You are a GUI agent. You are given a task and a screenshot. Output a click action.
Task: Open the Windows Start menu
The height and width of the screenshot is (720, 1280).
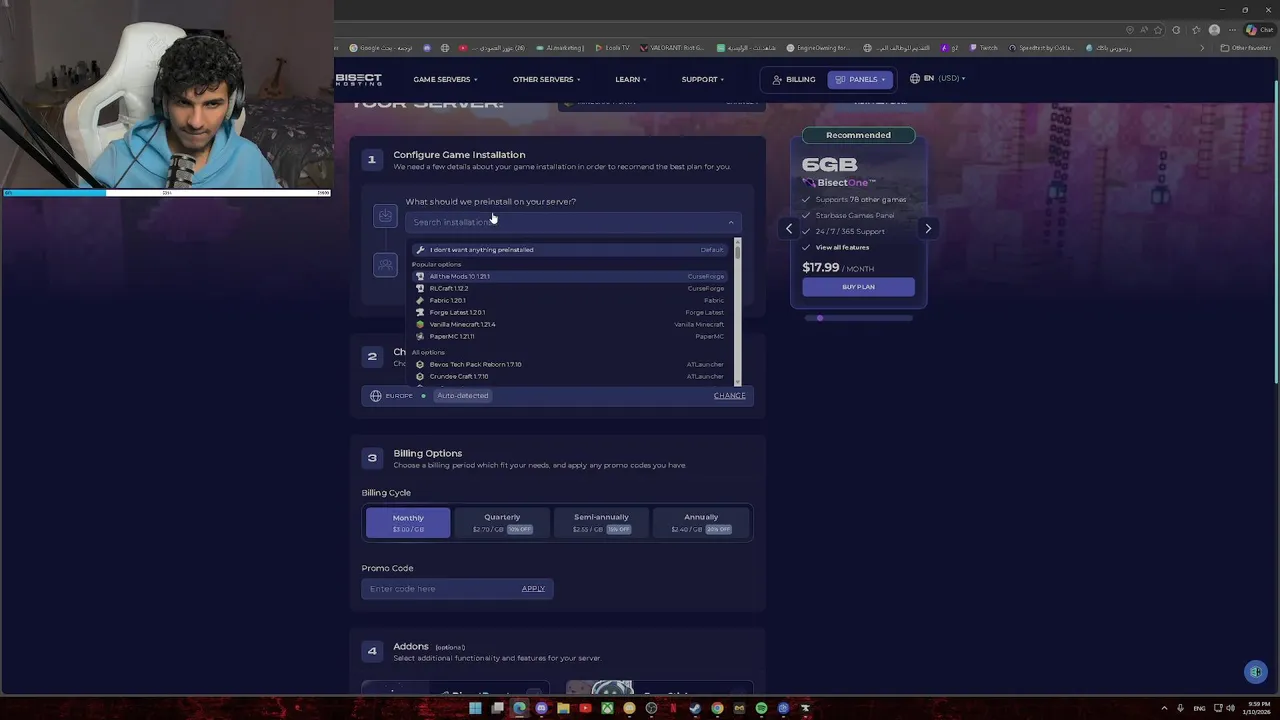click(475, 708)
